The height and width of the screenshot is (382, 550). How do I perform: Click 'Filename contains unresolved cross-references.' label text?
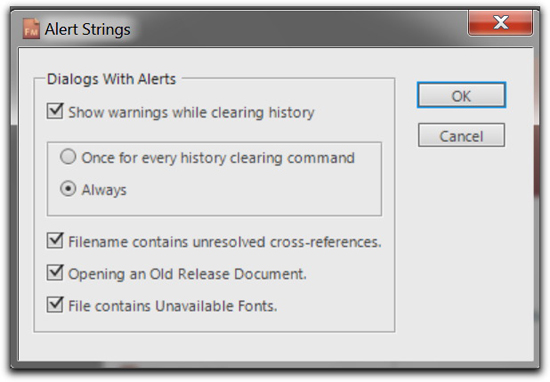pos(224,242)
